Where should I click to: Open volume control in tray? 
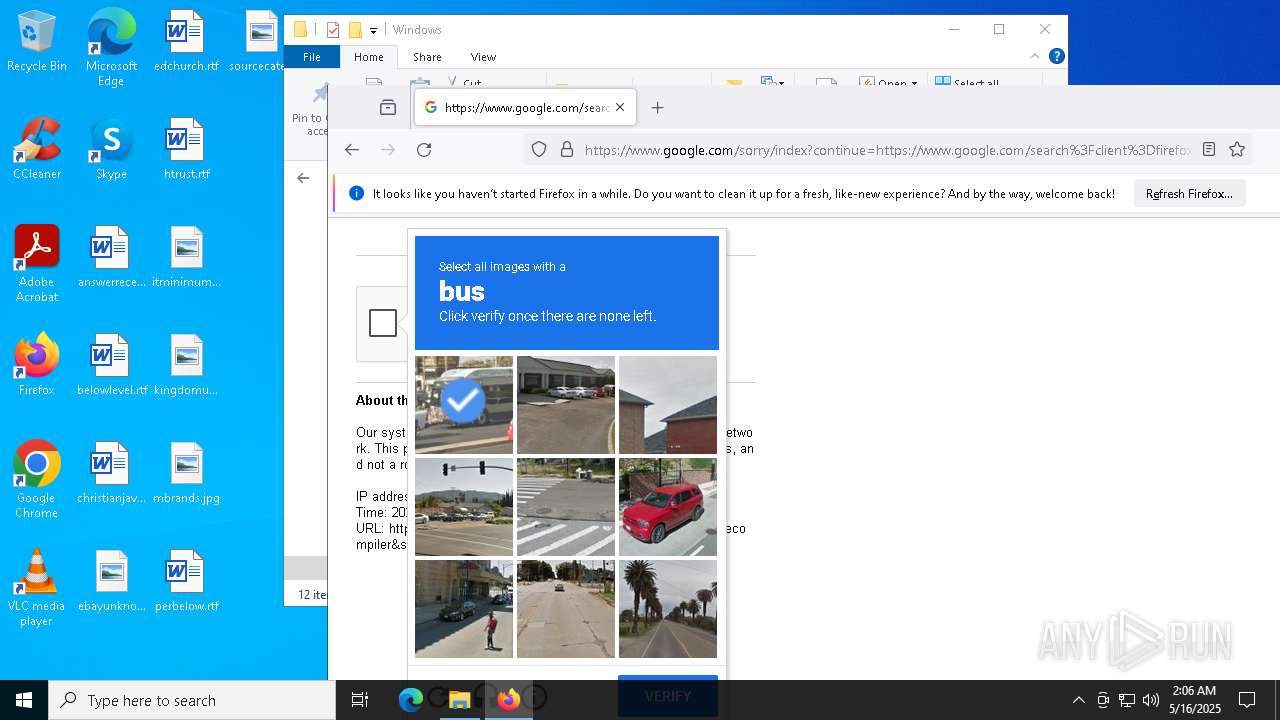[x=1151, y=700]
